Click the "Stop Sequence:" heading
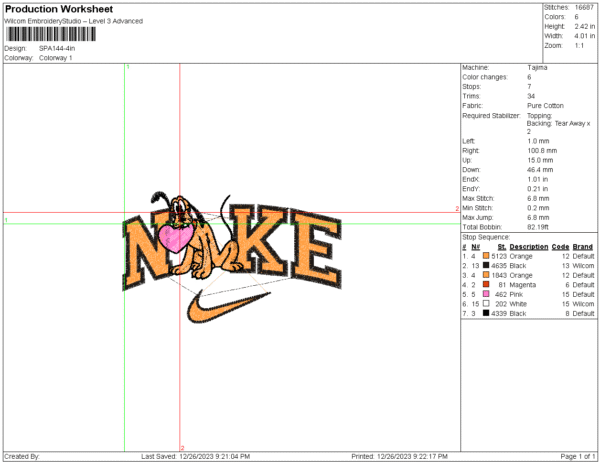The height and width of the screenshot is (464, 600). tap(486, 237)
